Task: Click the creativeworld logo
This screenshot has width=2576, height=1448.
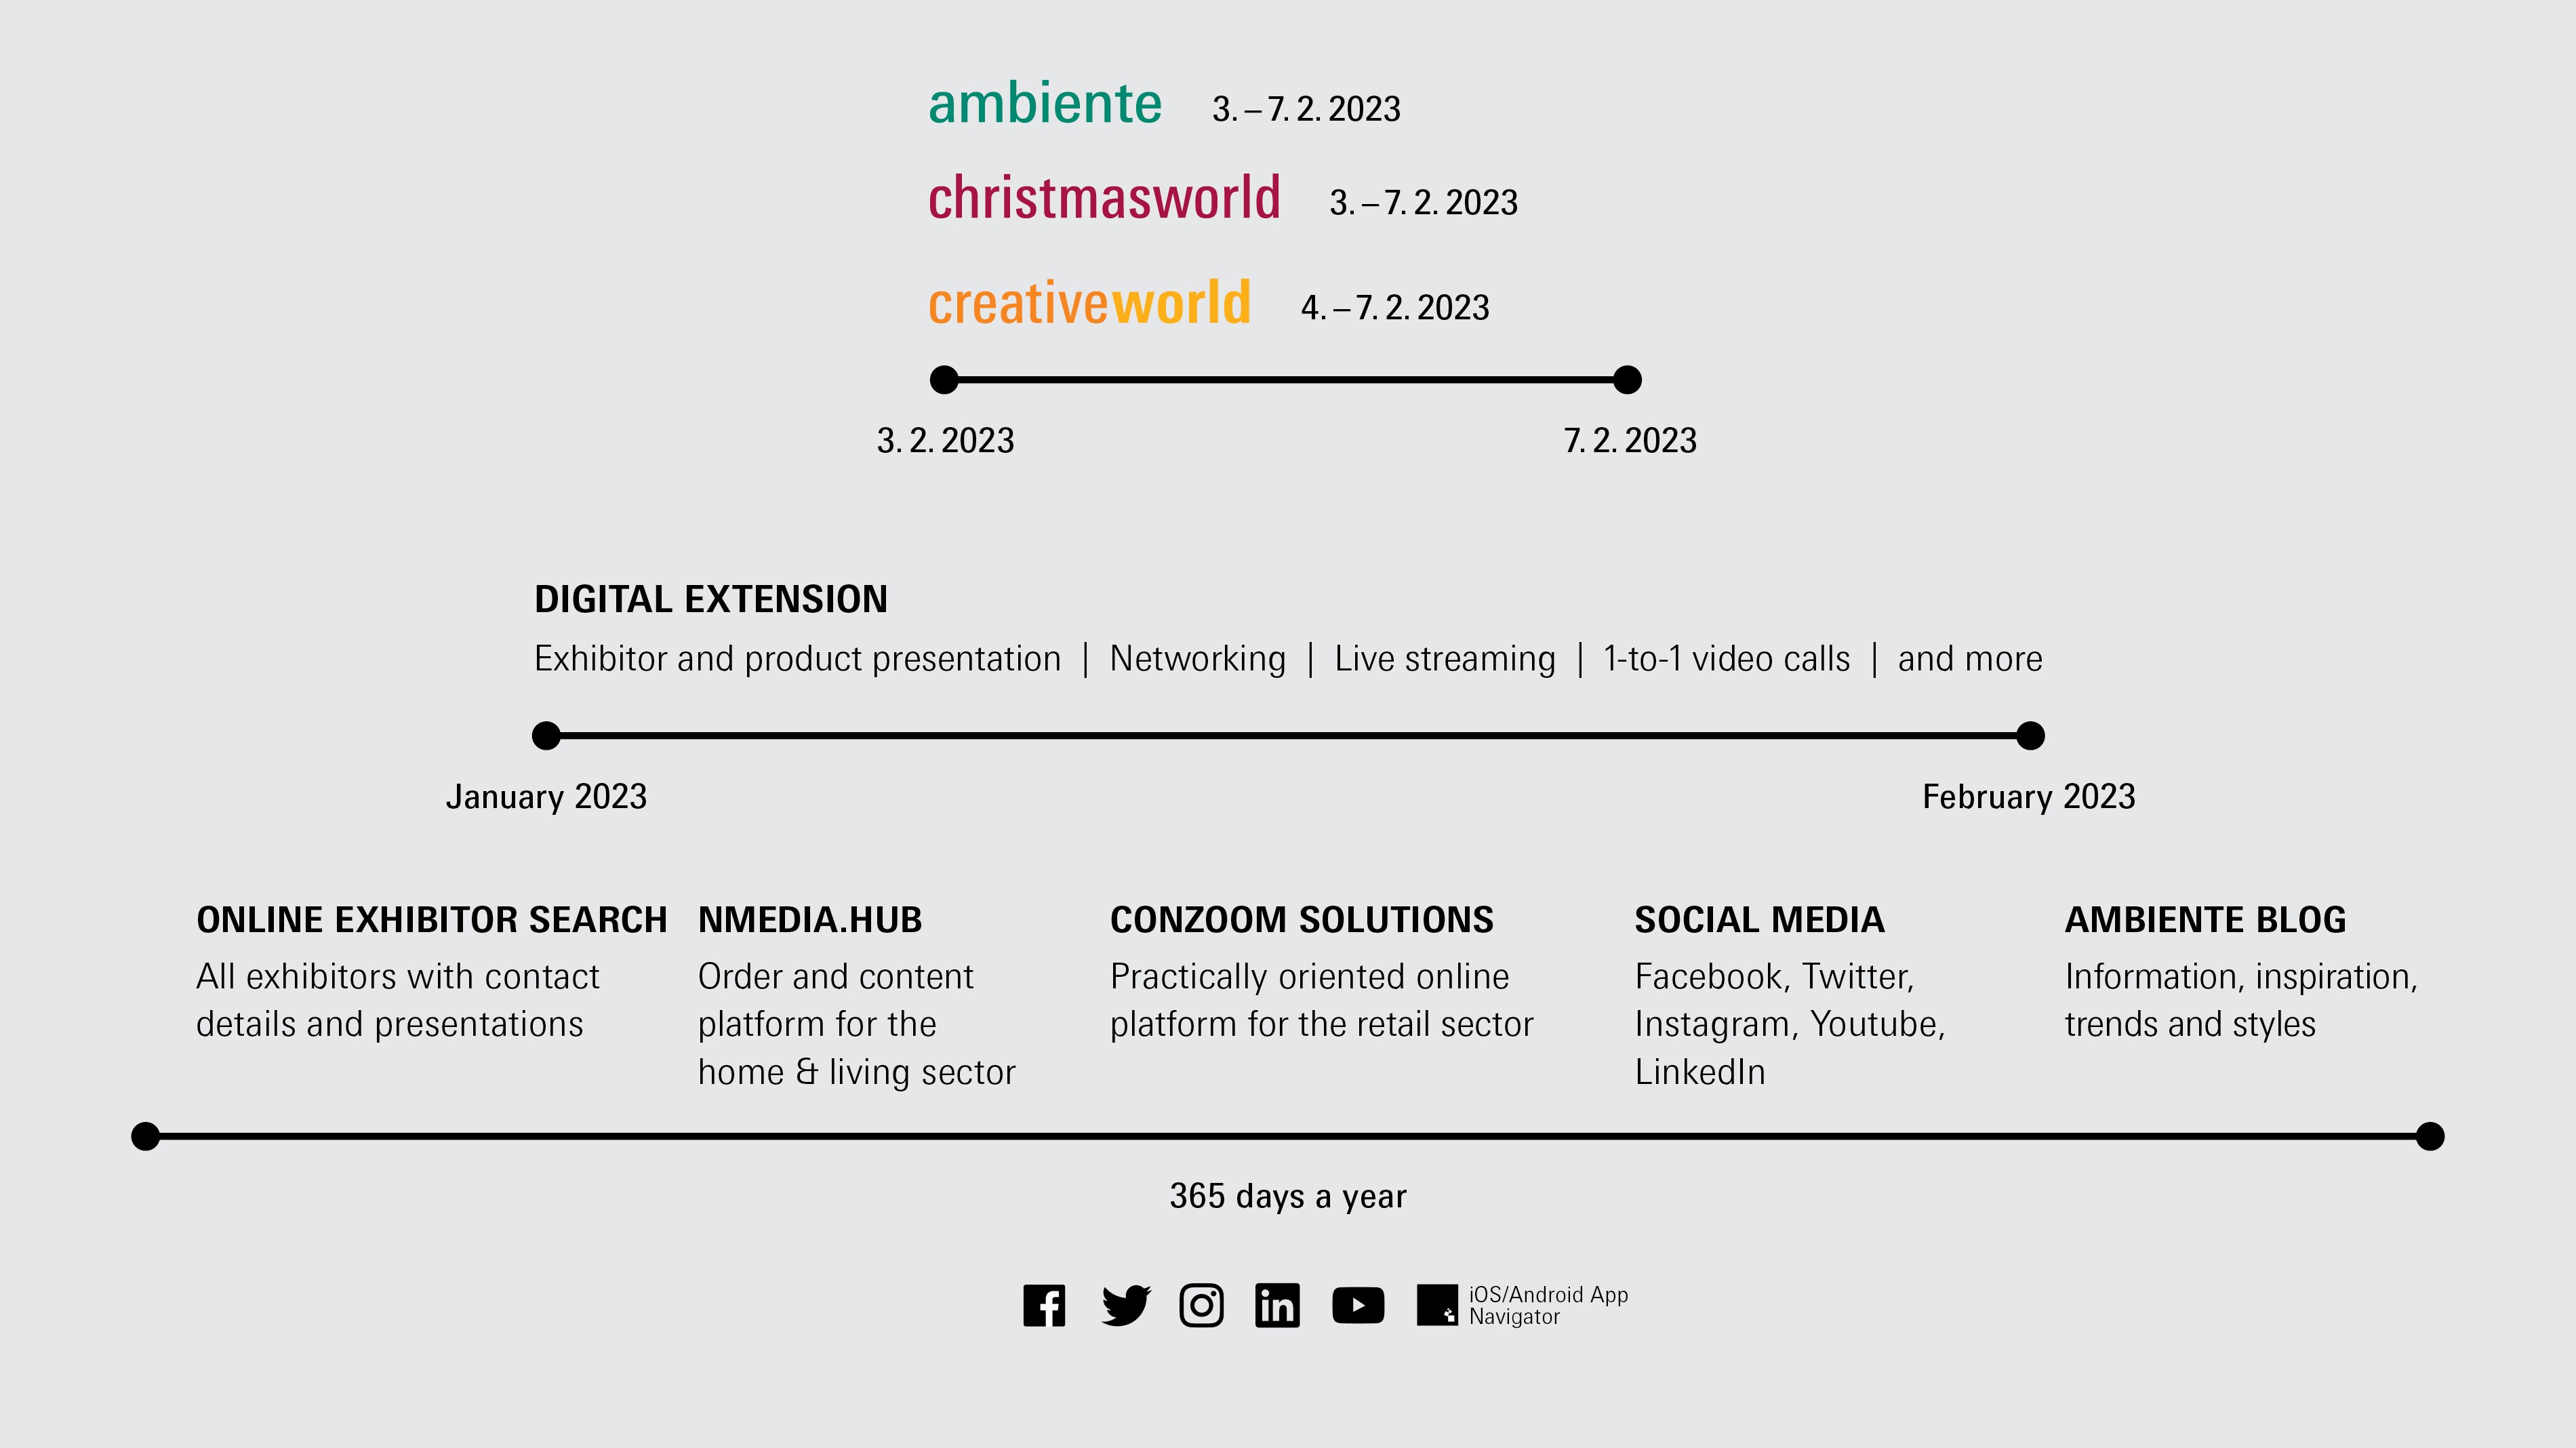Action: click(x=1089, y=302)
